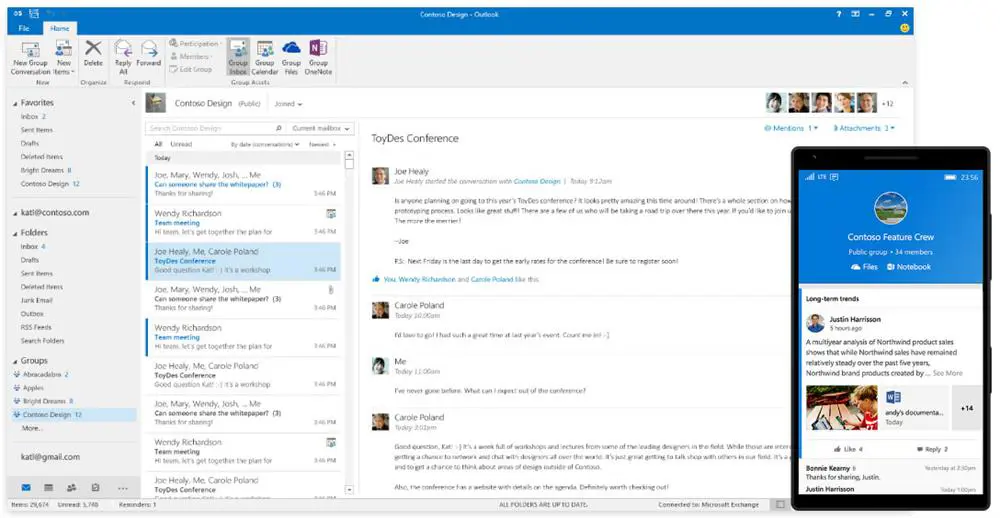Toggle the reading view icon in status bar
The height and width of the screenshot is (518, 1000).
point(780,505)
